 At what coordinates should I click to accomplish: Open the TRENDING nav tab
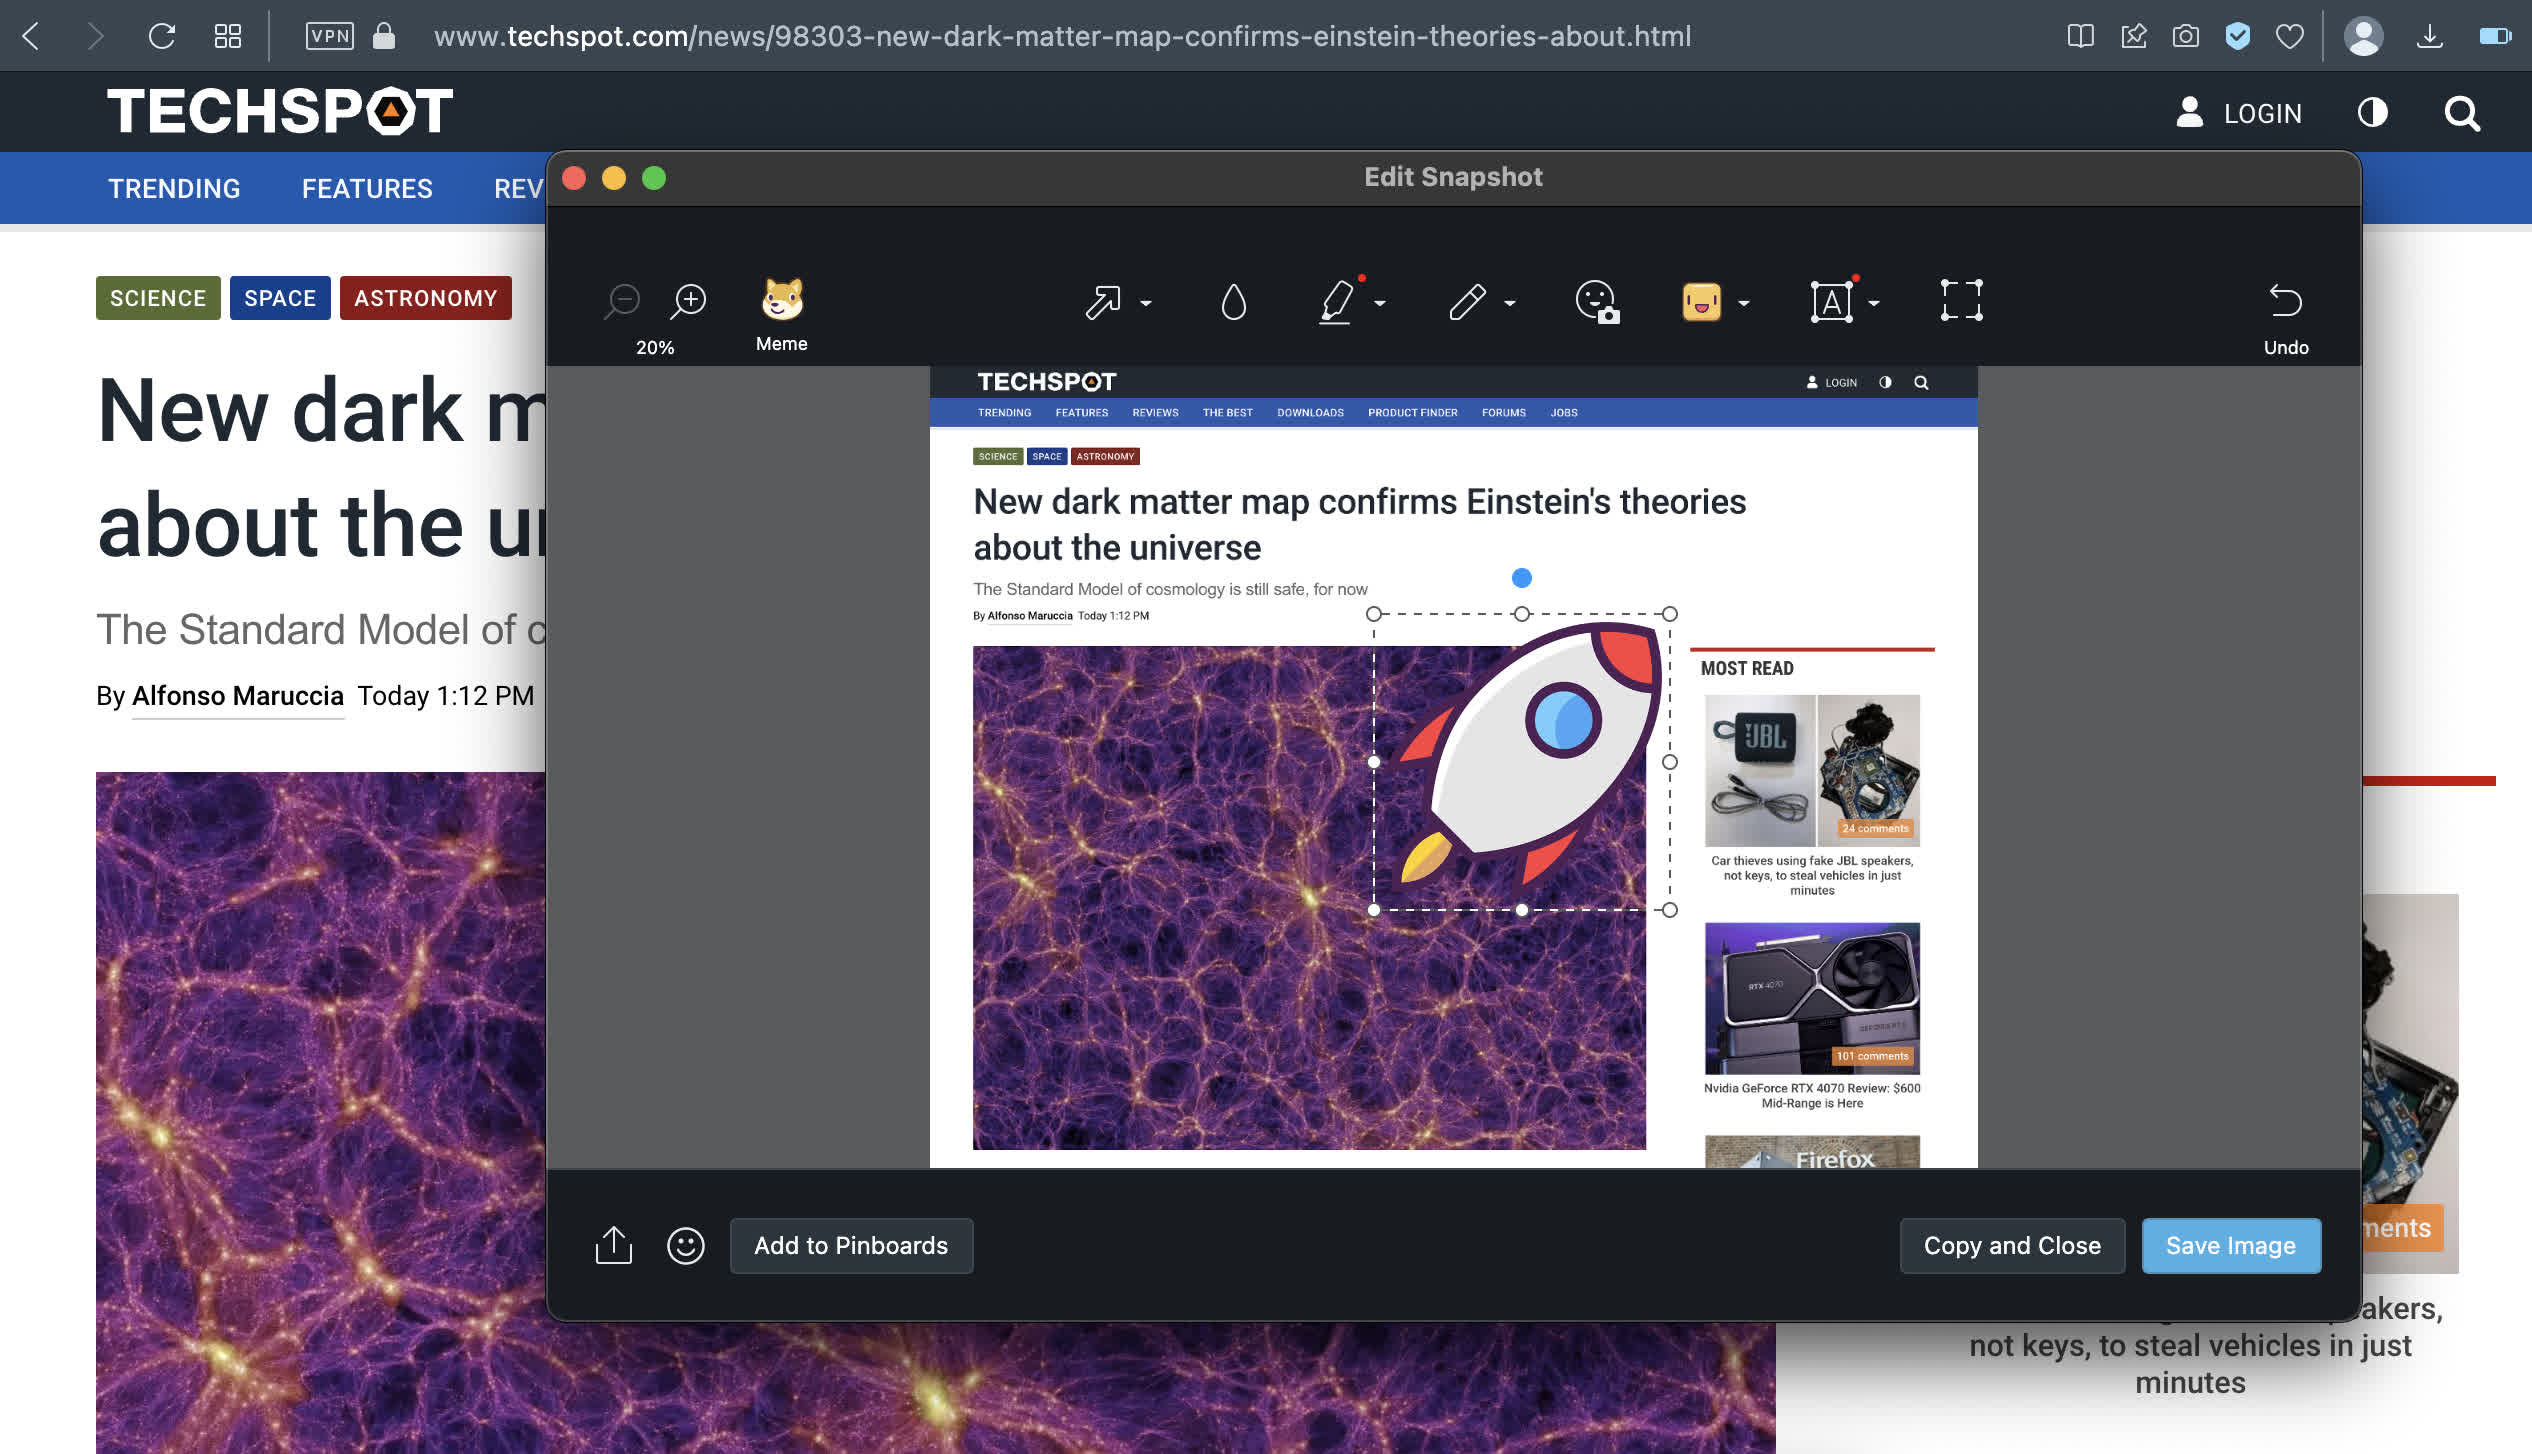tap(174, 189)
